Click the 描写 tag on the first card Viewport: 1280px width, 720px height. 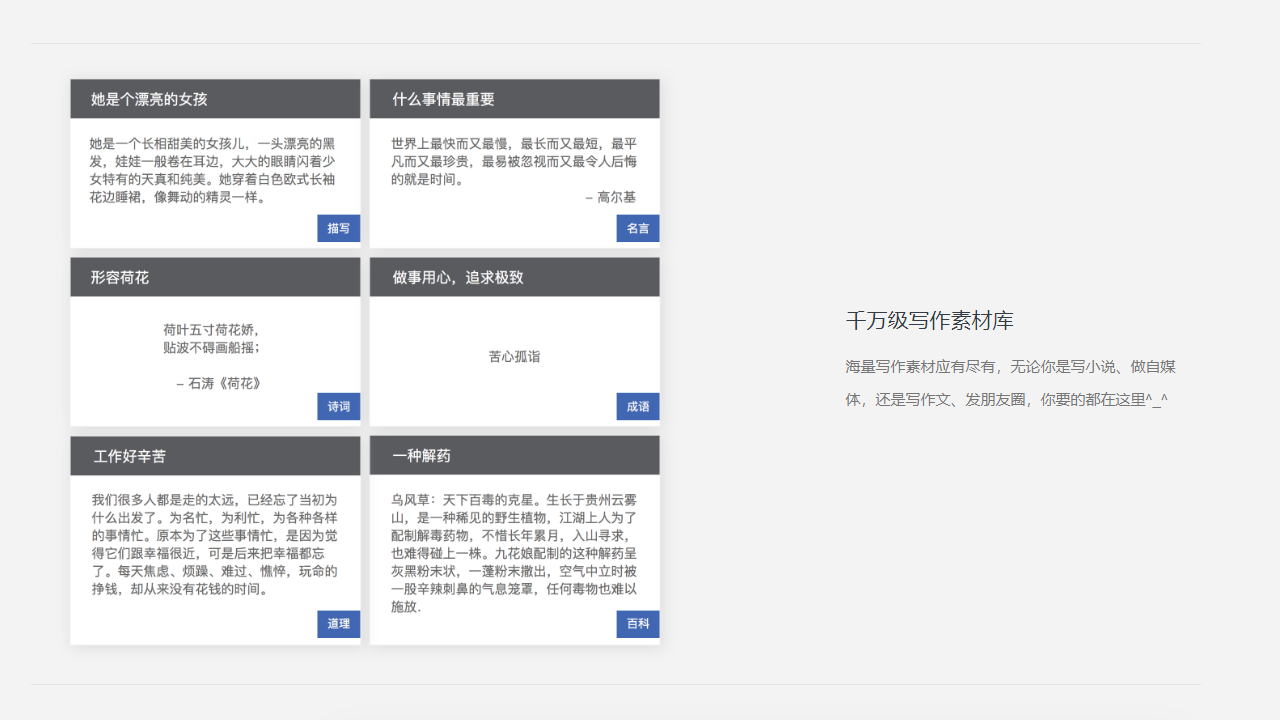(x=338, y=228)
